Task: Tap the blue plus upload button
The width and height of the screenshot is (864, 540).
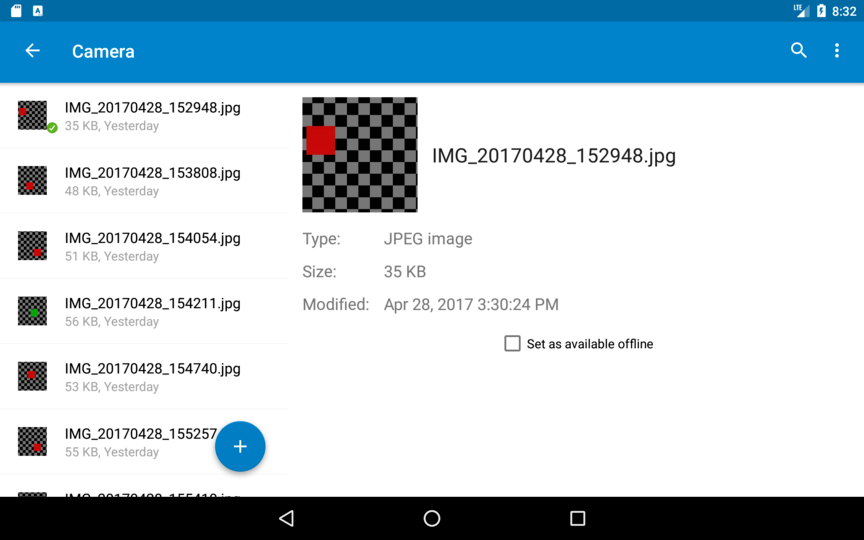Action: [x=240, y=446]
